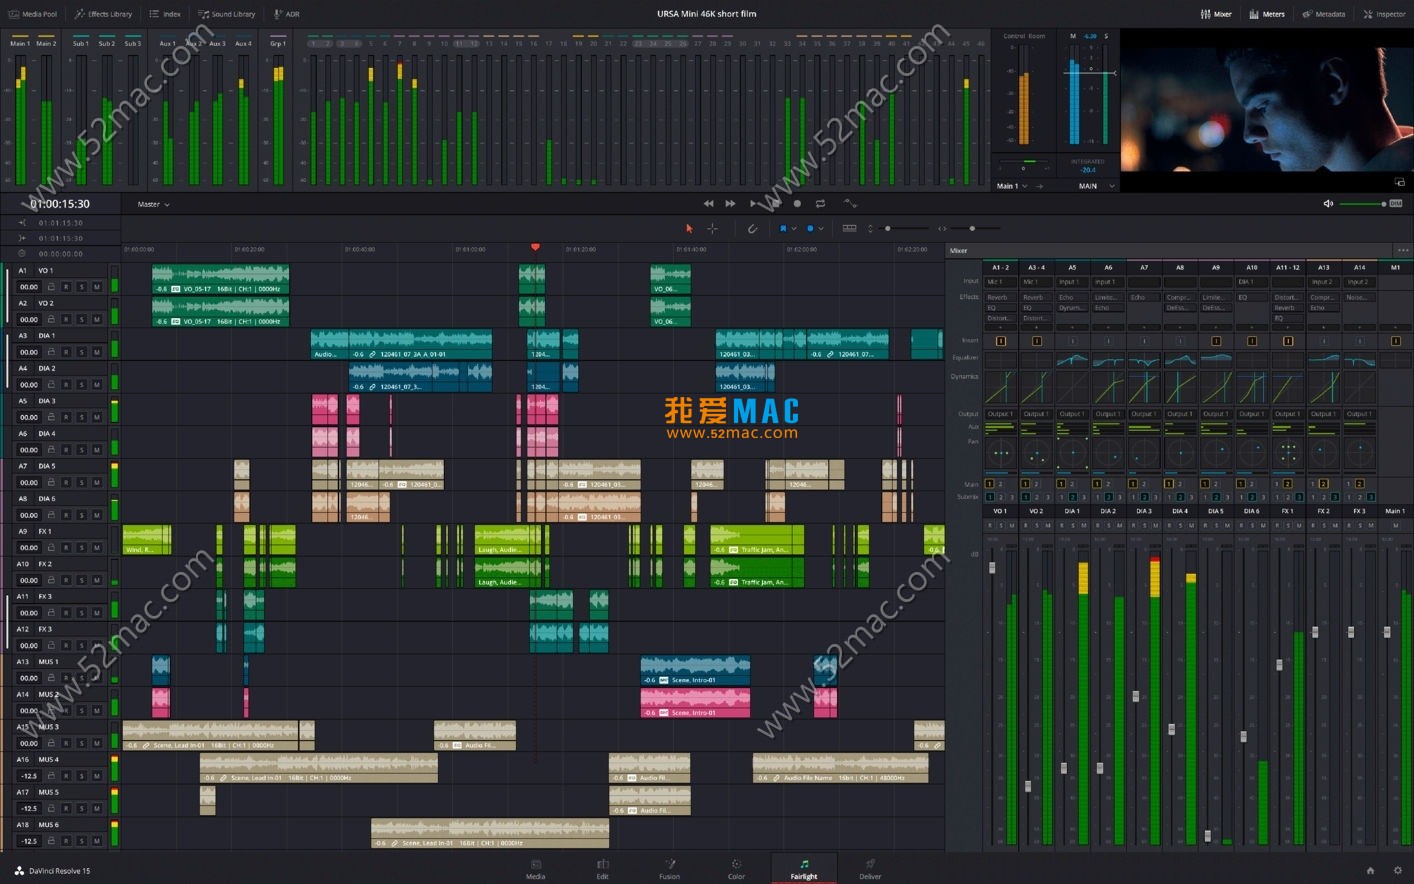The width and height of the screenshot is (1414, 884).
Task: Click the timeline duration clock icon
Action: 22,254
